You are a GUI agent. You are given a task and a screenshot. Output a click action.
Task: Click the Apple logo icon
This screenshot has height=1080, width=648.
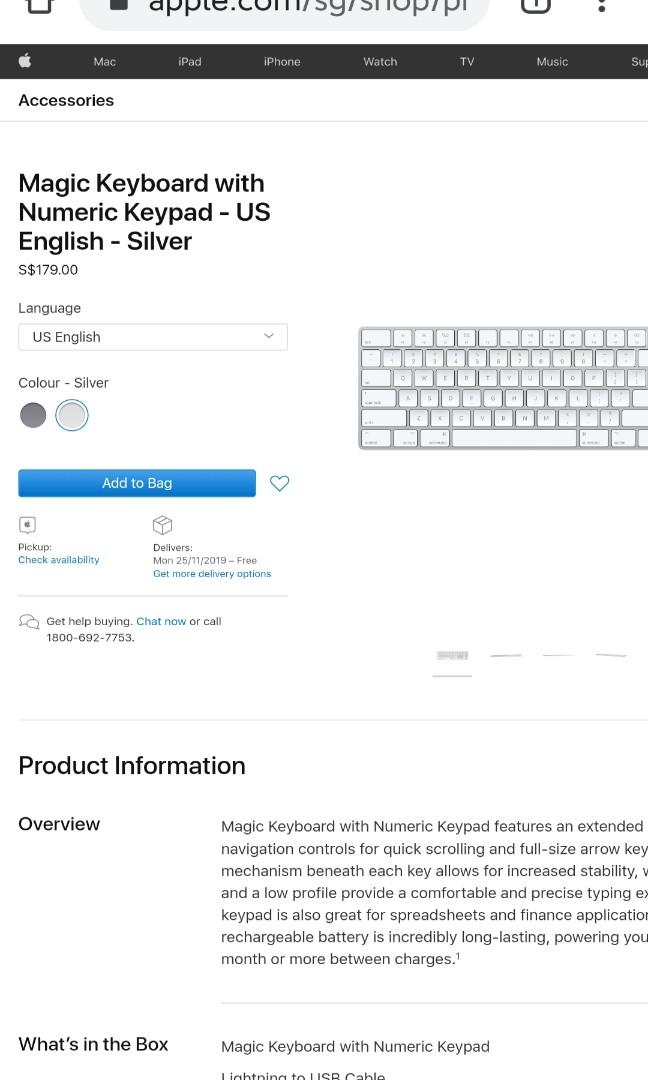(x=25, y=61)
